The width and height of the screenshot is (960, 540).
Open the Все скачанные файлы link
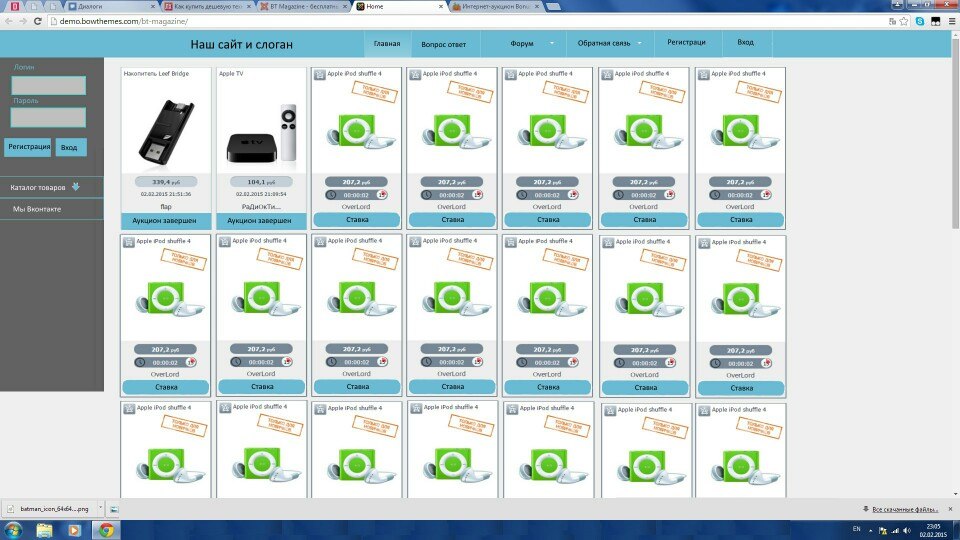tap(905, 509)
